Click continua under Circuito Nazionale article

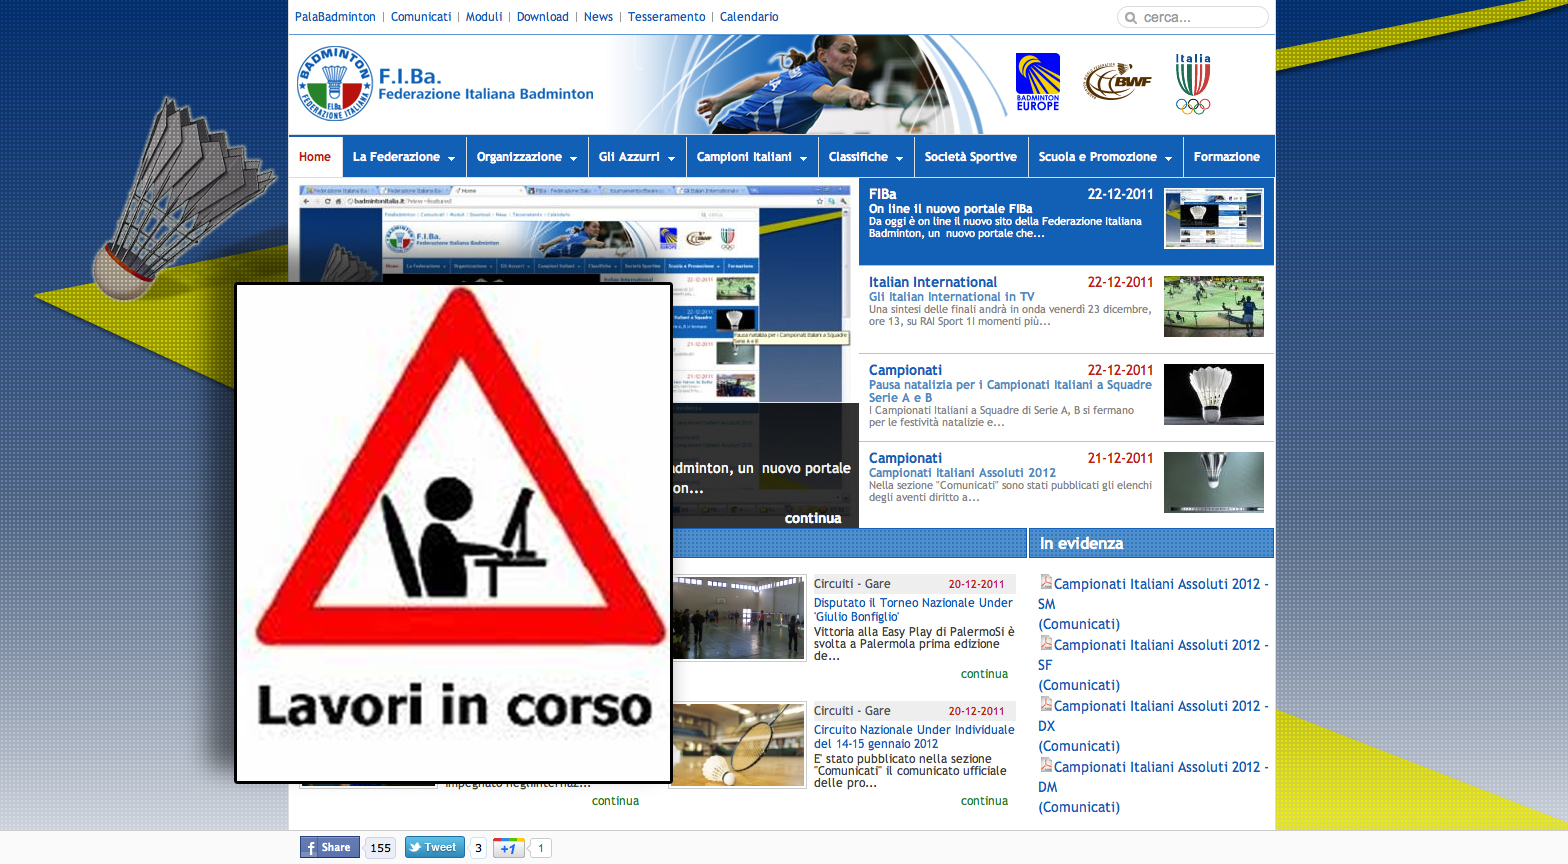[984, 801]
